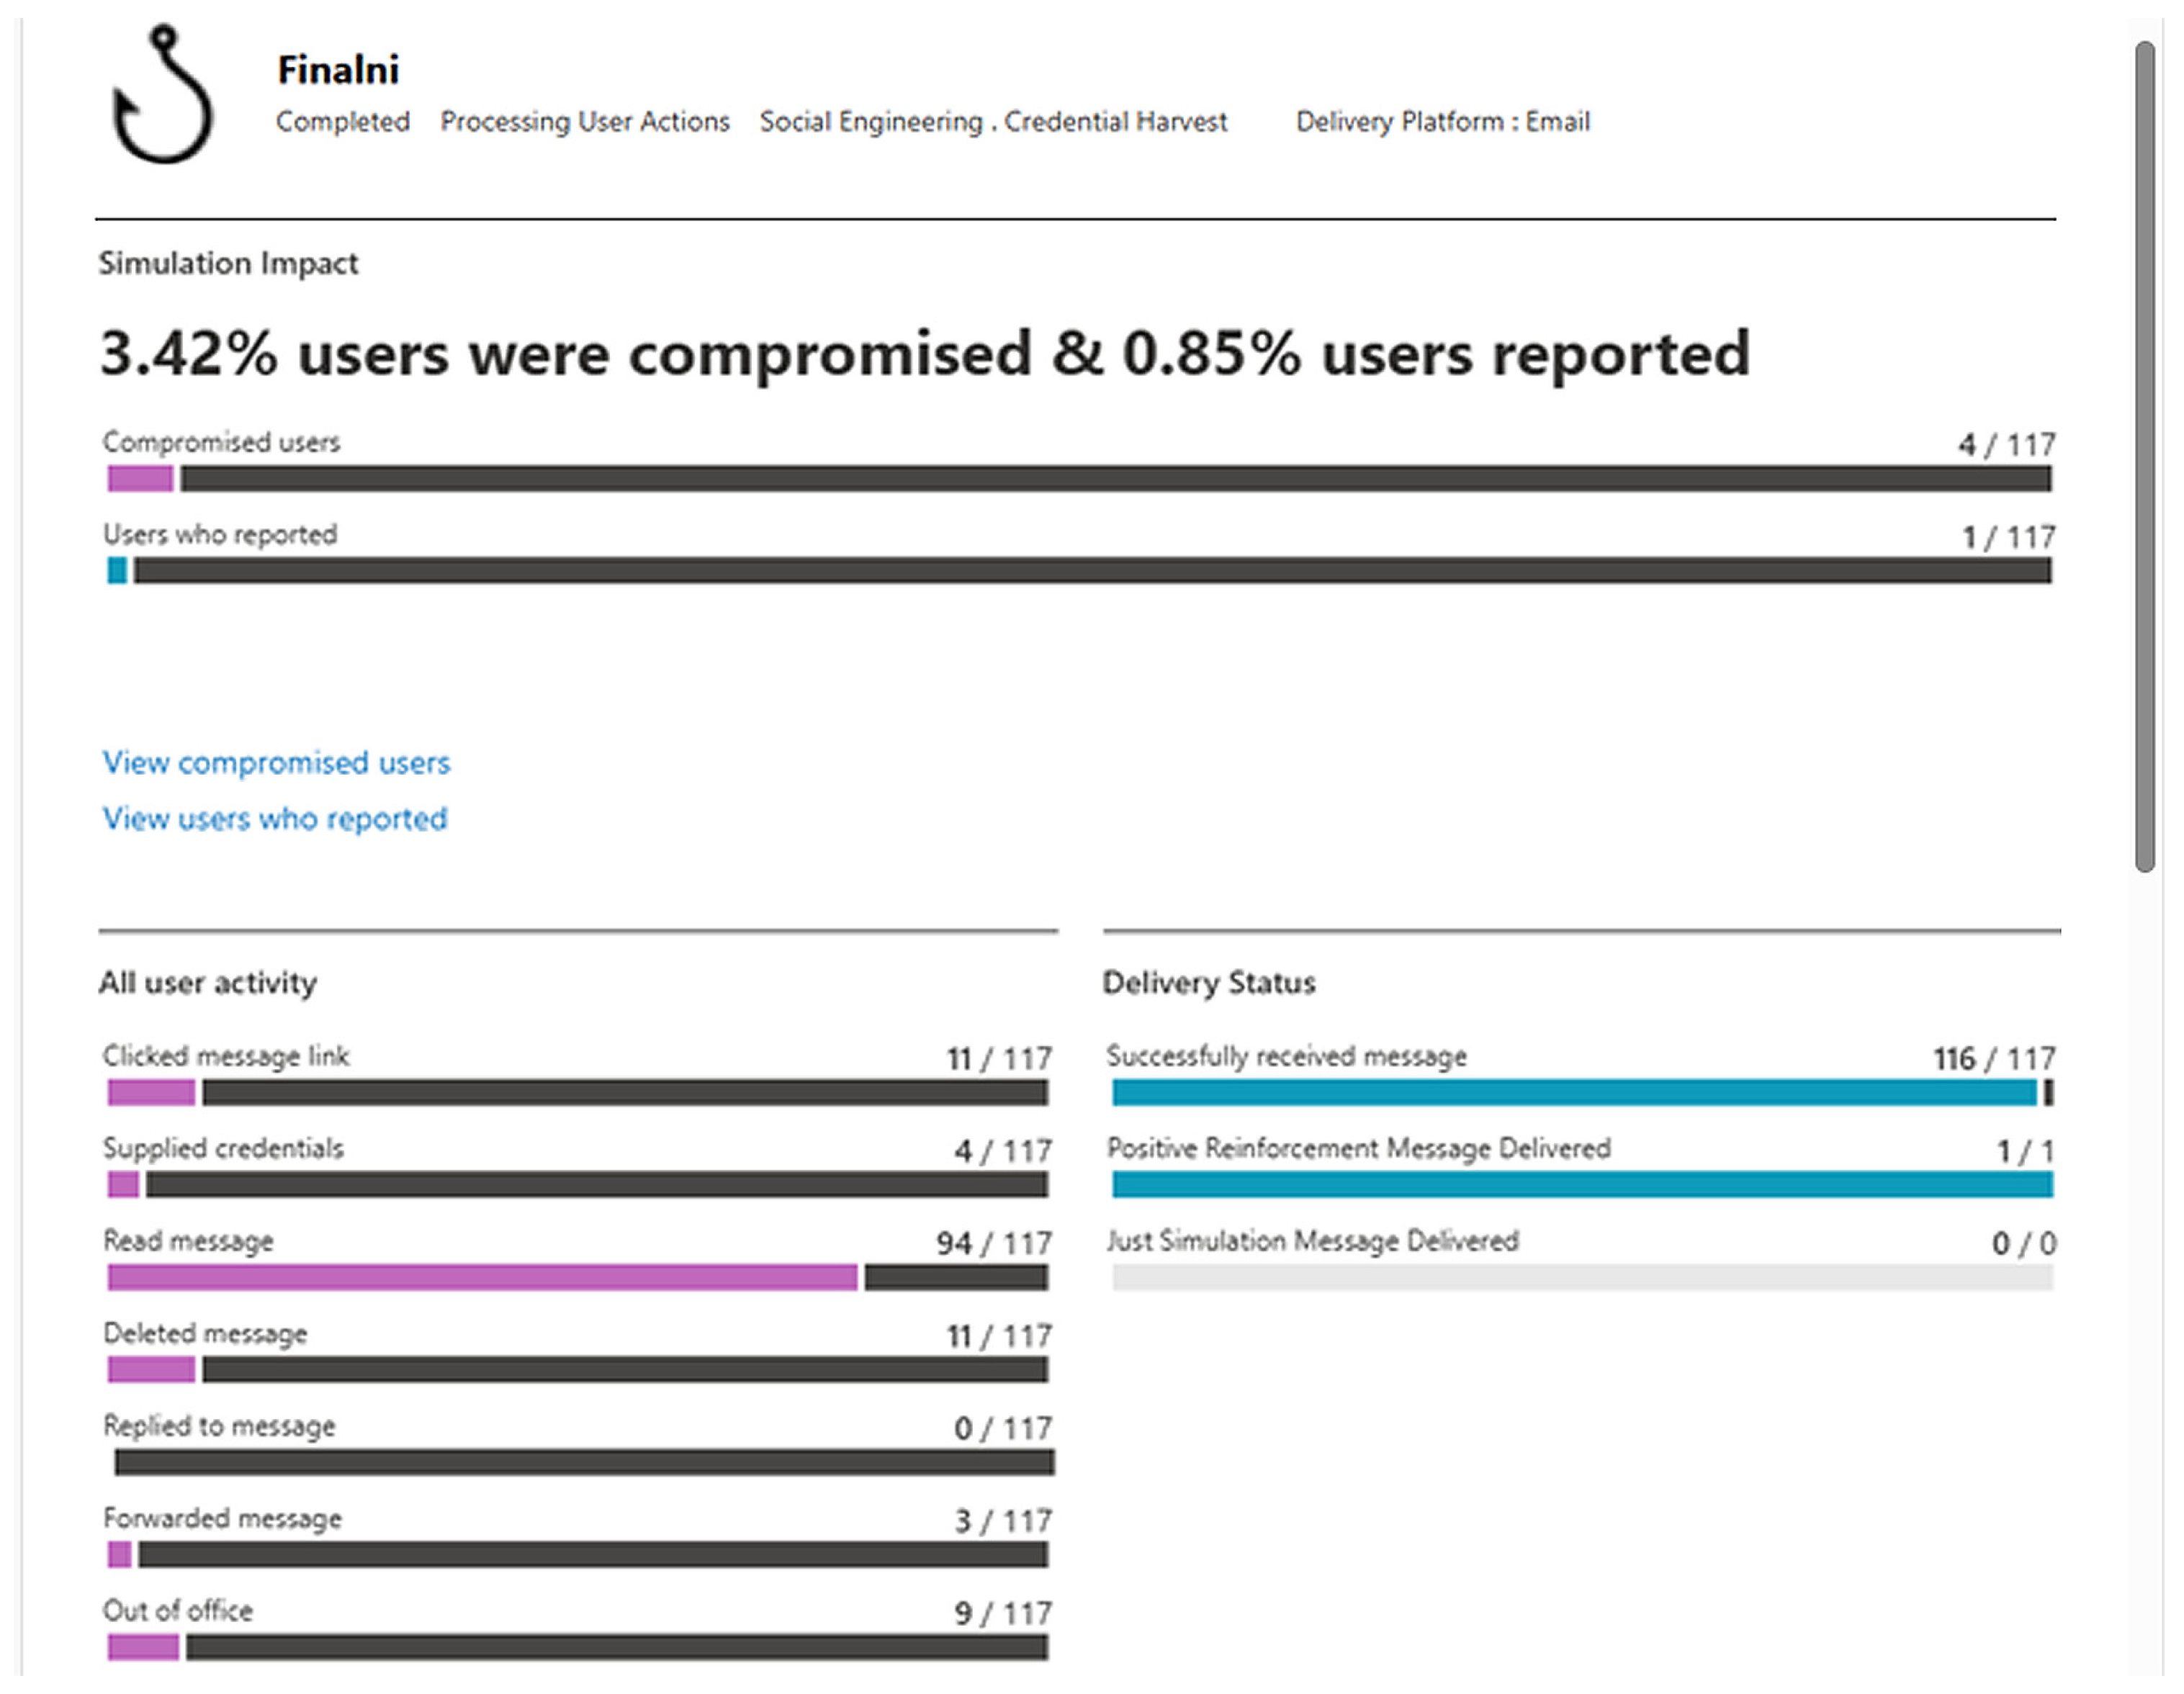Open View compromised users link

[276, 763]
